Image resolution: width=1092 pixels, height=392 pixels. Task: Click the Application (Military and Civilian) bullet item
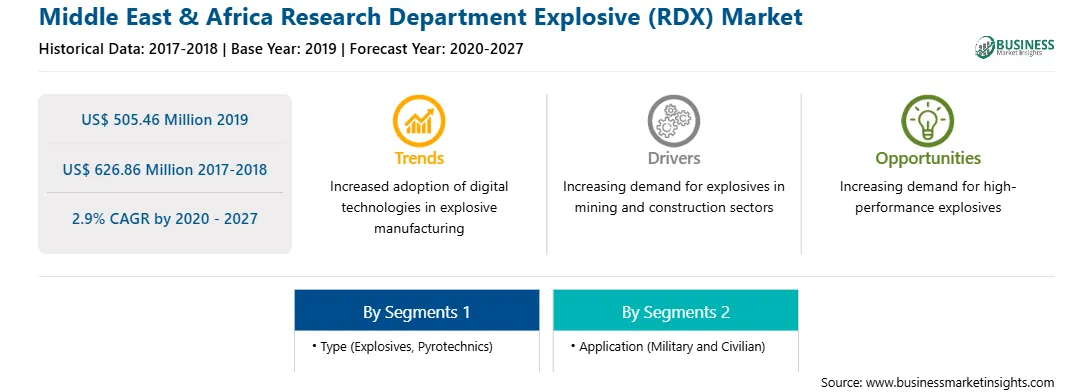click(x=667, y=346)
